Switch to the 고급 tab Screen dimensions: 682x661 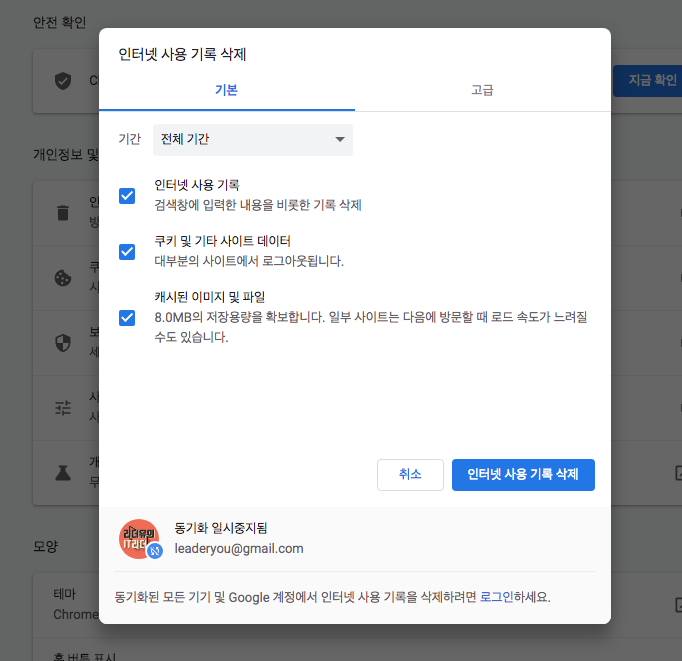pyautogui.click(x=482, y=90)
